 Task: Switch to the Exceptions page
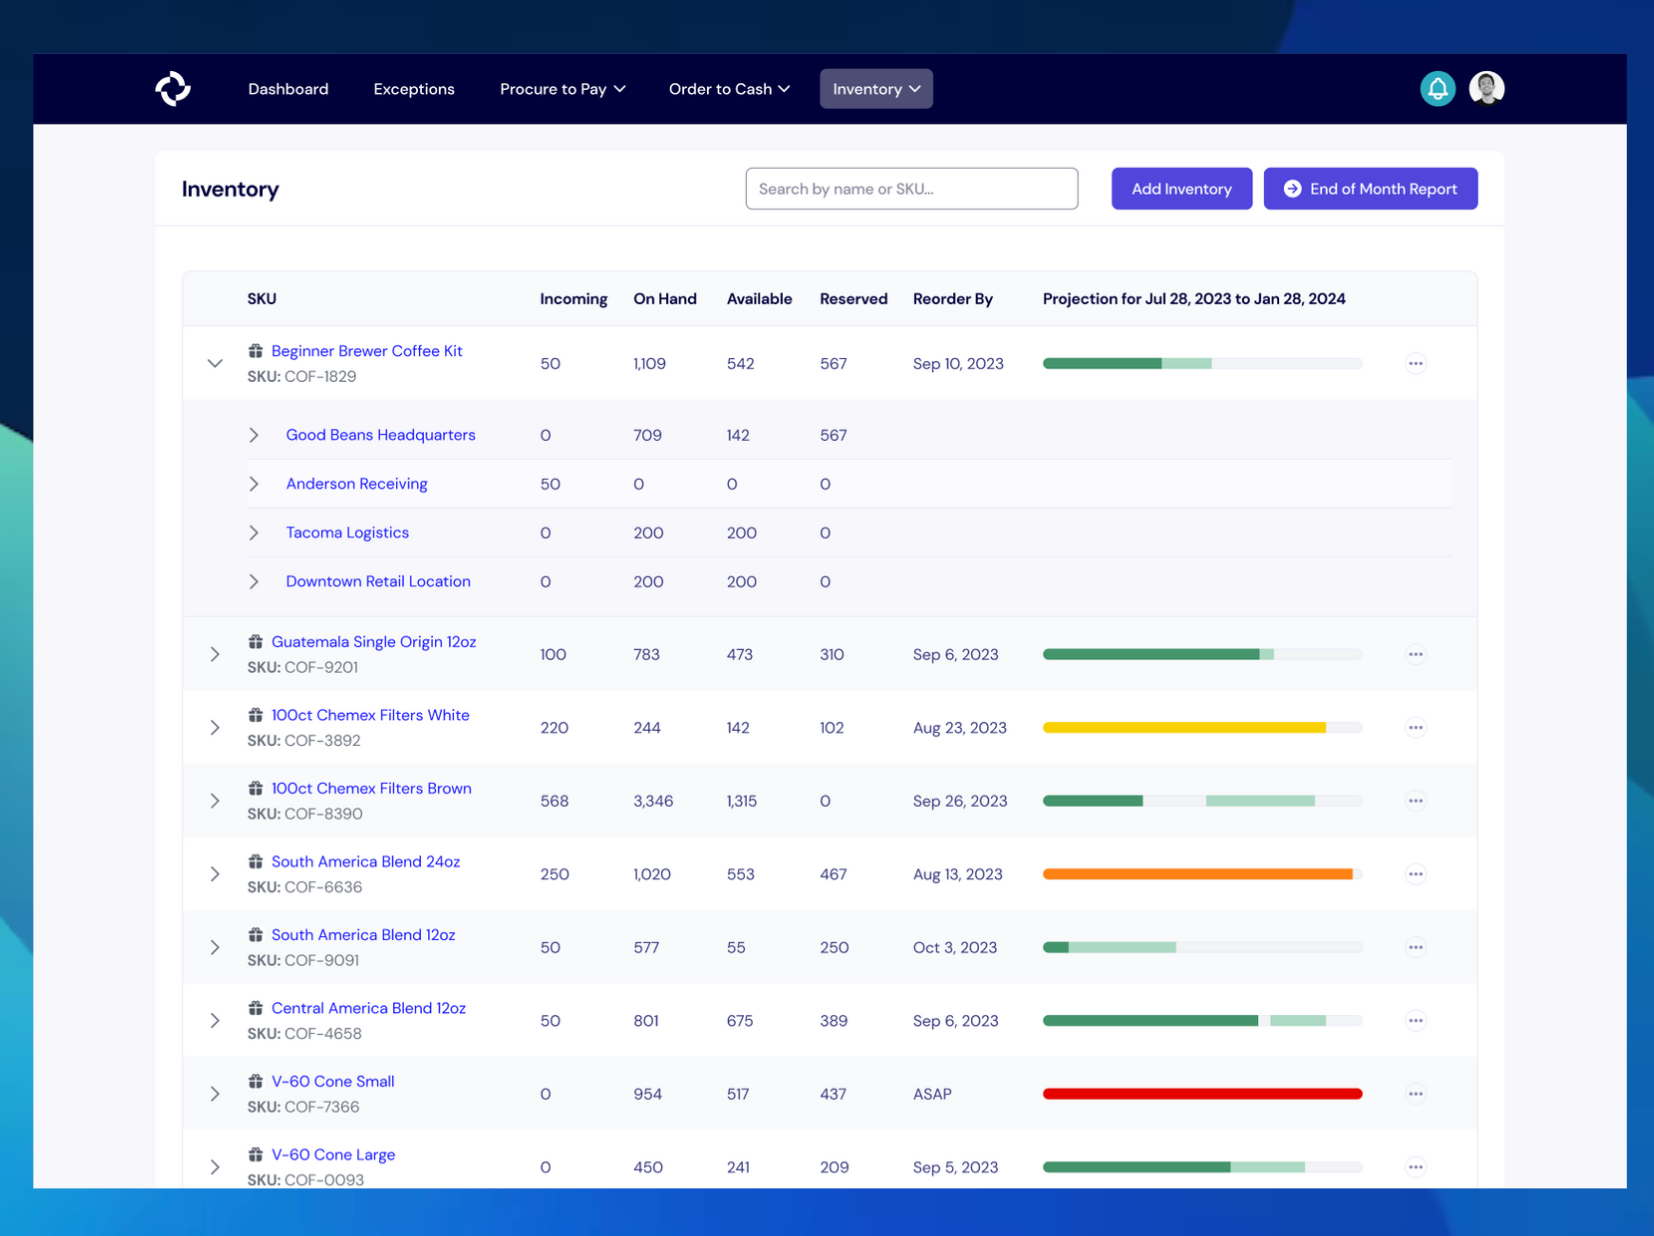pos(413,88)
